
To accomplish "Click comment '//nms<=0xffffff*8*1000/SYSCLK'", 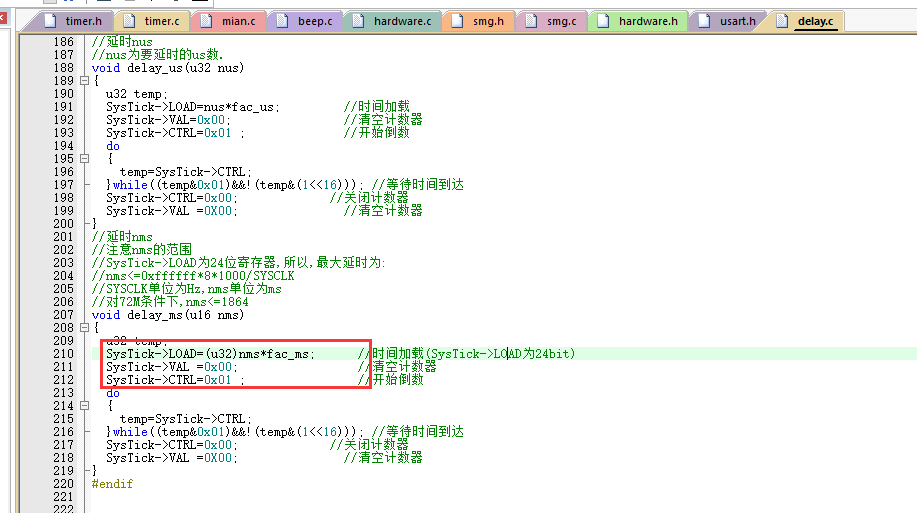I will coord(193,276).
